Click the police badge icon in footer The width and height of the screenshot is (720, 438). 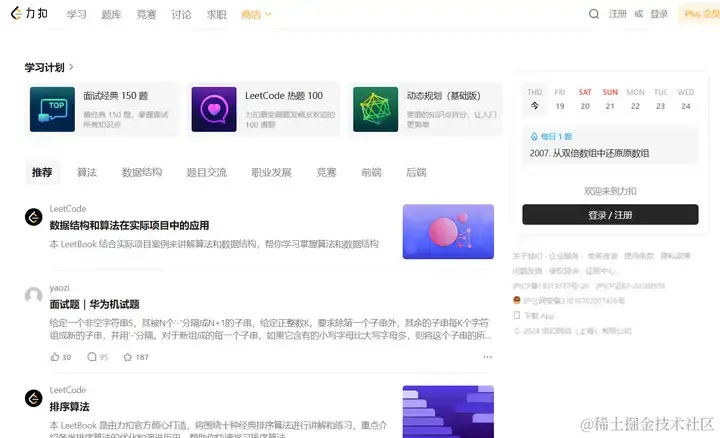pos(517,300)
